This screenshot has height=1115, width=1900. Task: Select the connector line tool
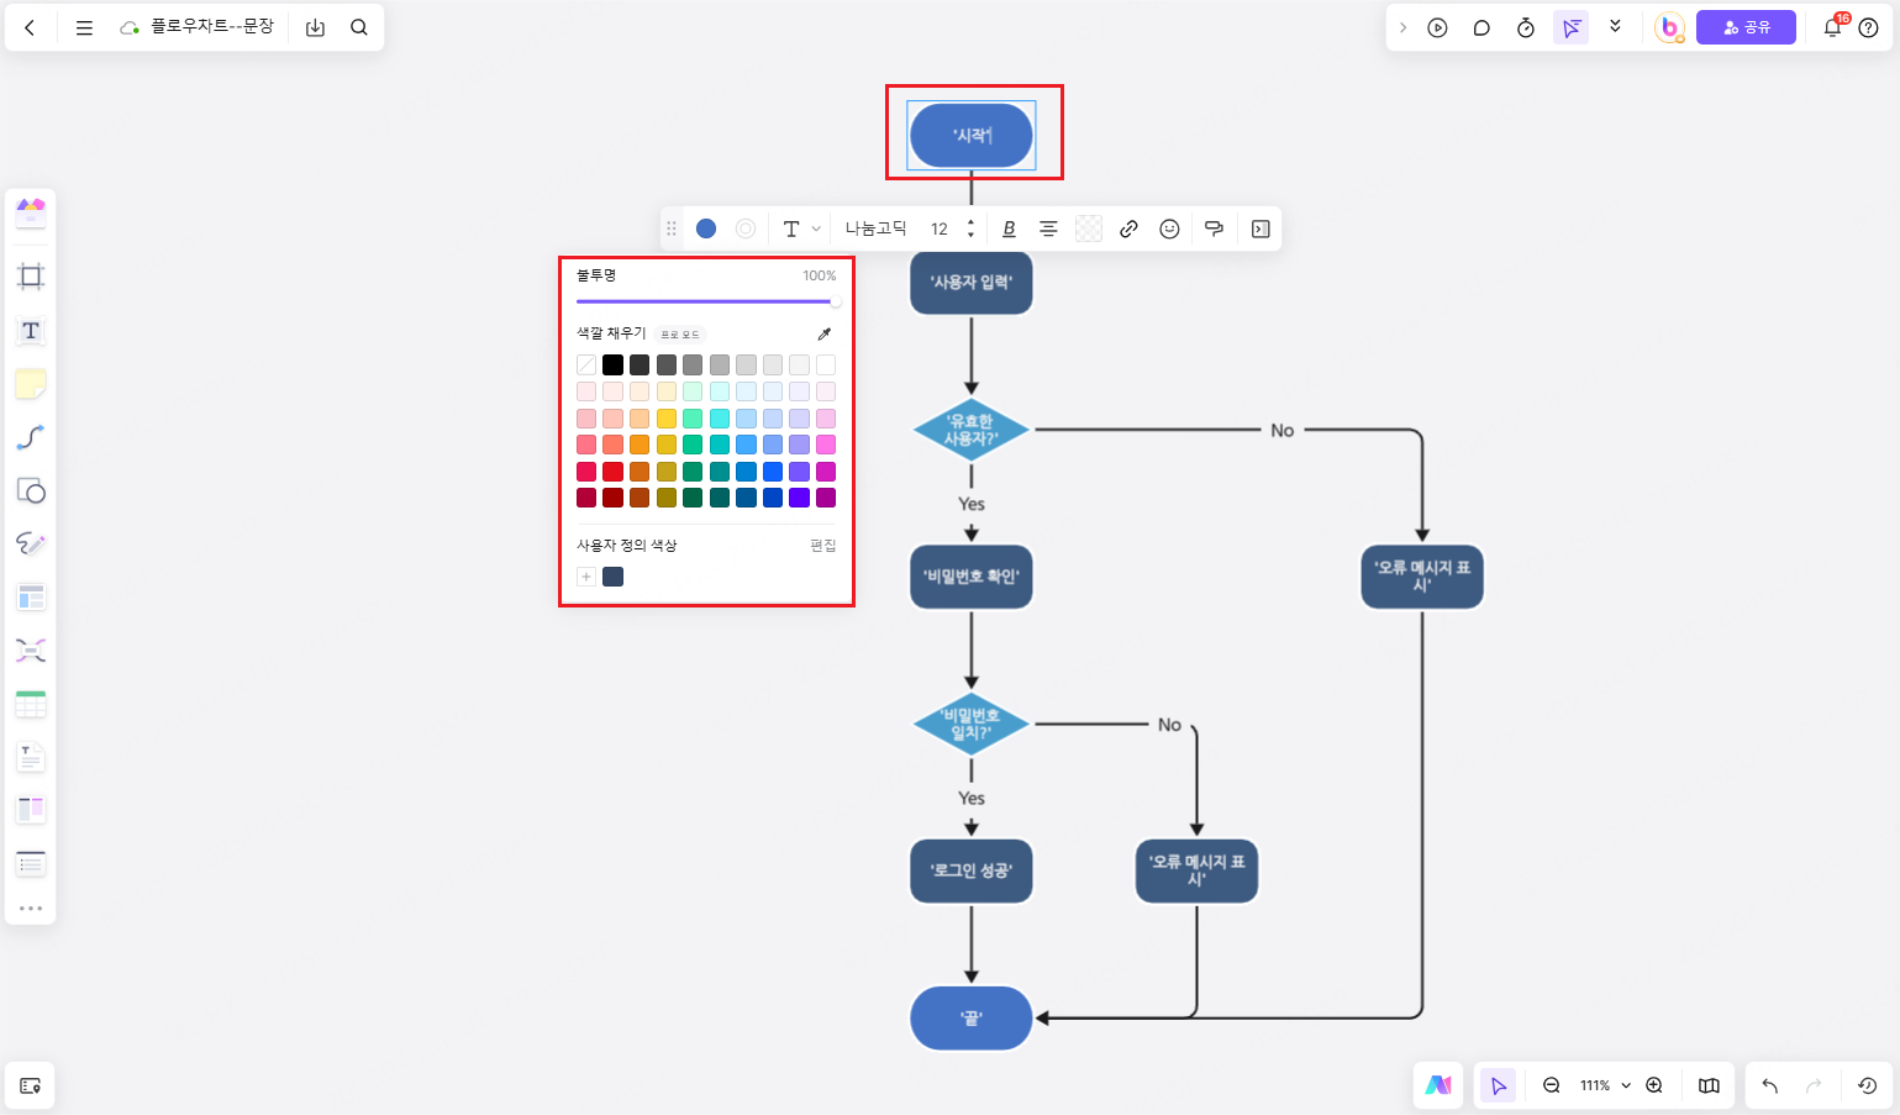click(31, 437)
